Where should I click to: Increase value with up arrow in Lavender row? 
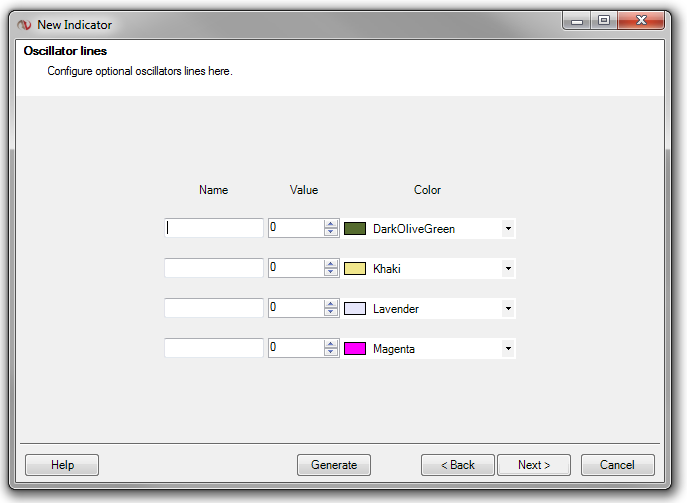331,304
